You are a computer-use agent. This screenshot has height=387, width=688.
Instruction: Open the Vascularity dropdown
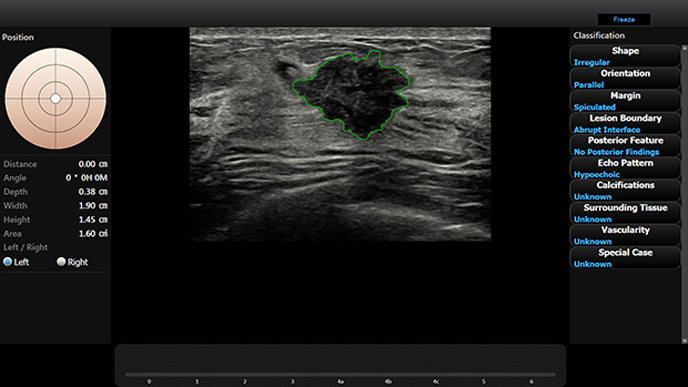point(625,235)
